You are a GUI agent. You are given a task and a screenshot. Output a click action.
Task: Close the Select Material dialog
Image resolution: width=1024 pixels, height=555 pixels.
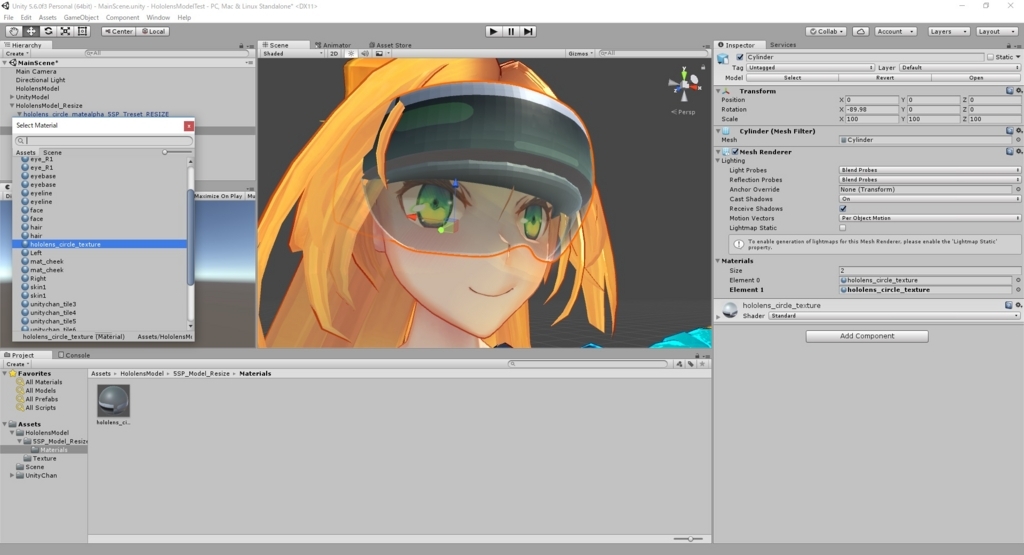[189, 125]
